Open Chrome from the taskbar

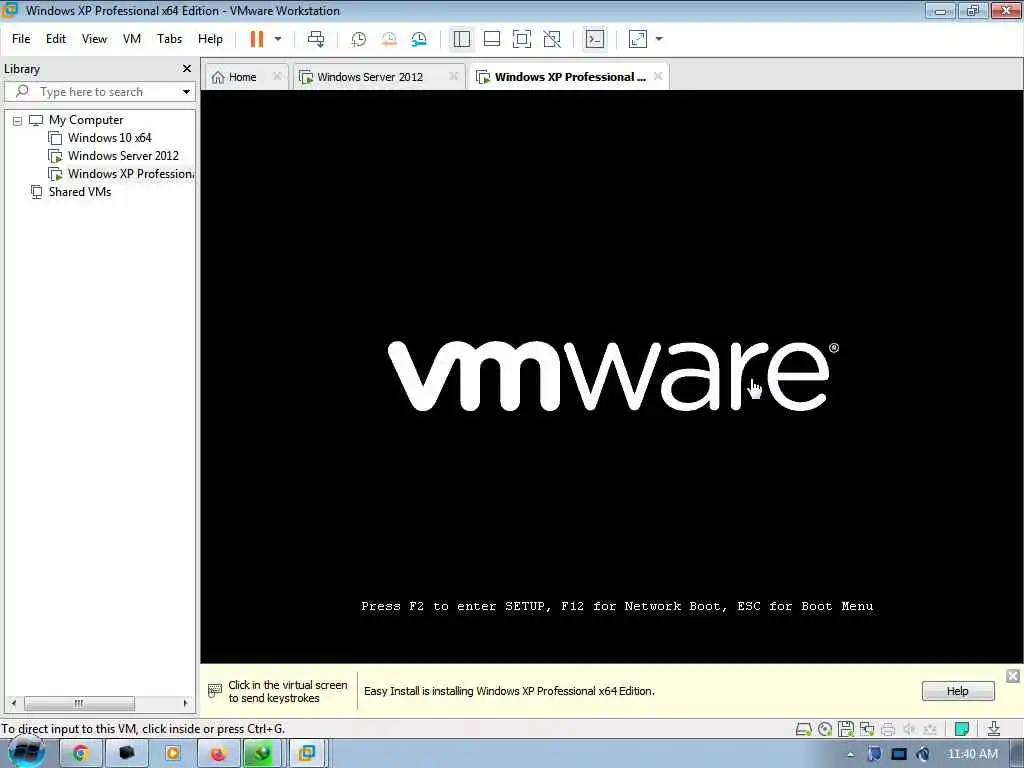point(80,754)
